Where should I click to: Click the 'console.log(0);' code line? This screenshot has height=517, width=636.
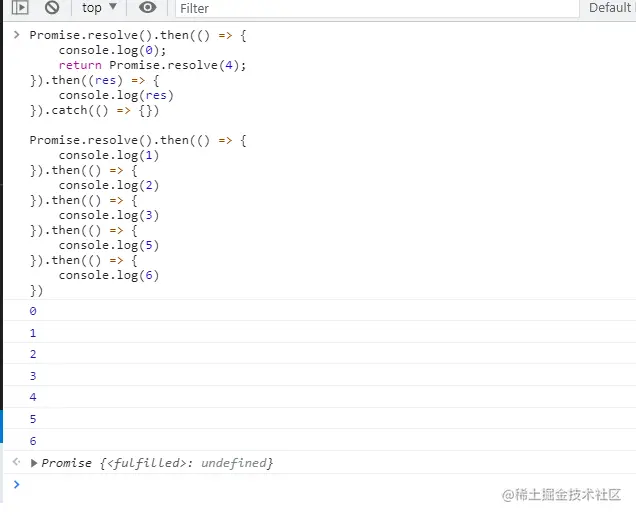coord(112,50)
